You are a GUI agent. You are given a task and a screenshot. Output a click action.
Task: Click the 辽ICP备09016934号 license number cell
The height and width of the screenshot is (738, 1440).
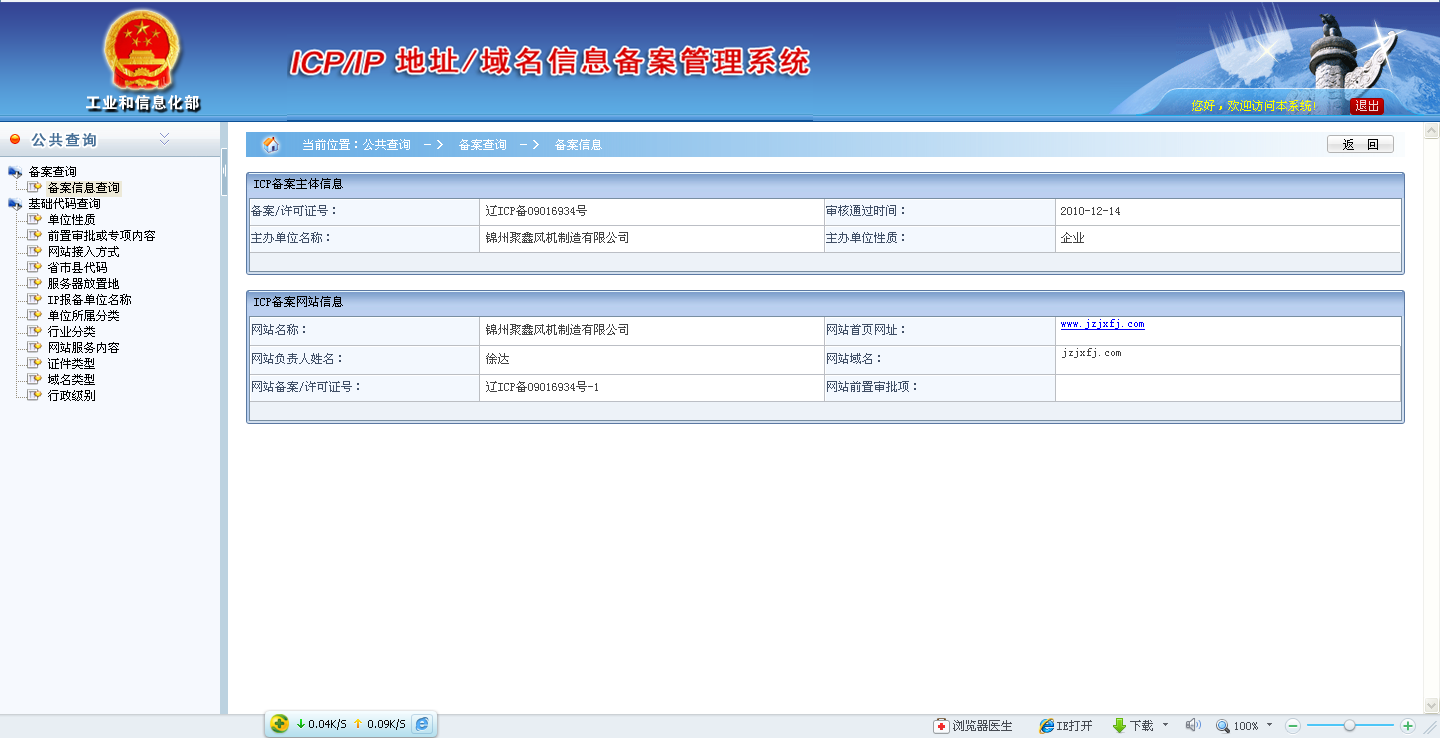click(652, 212)
